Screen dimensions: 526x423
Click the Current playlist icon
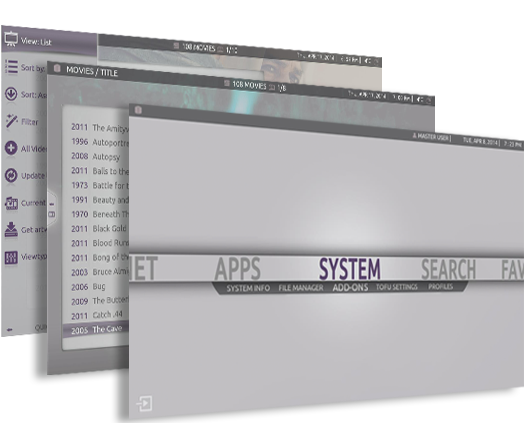tap(11, 203)
